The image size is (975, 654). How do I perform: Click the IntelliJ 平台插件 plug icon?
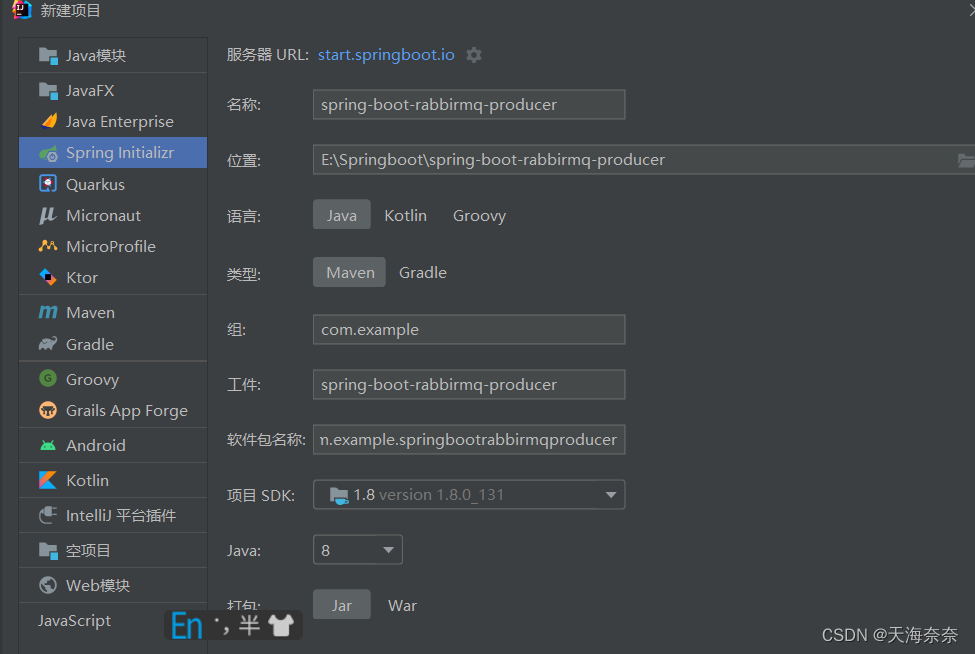click(x=48, y=515)
